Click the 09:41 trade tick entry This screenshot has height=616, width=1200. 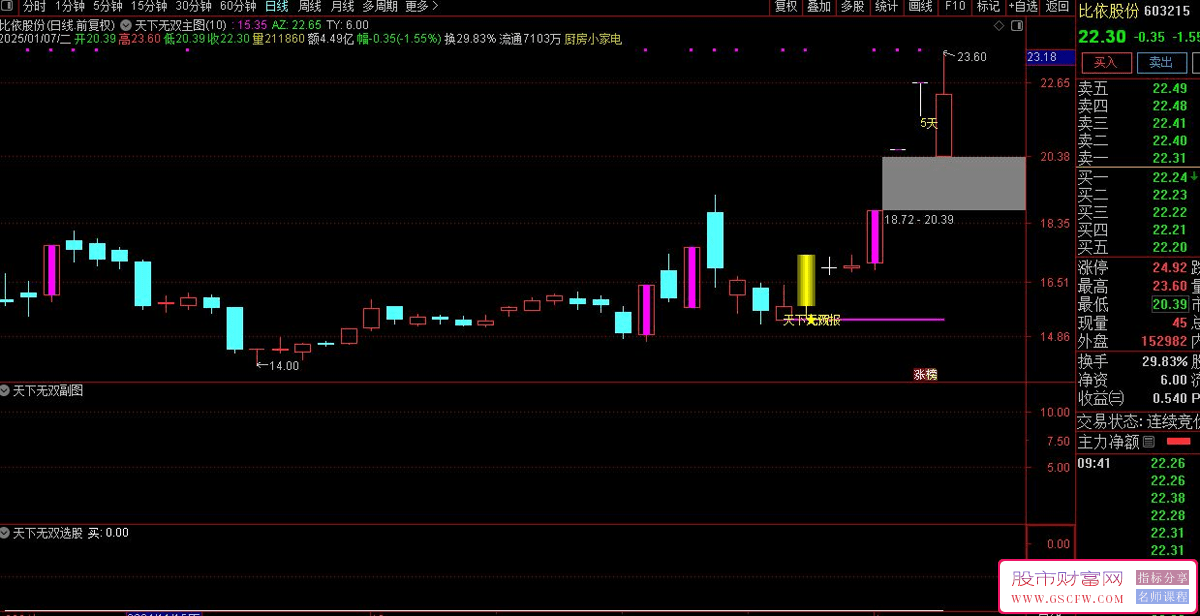point(1138,463)
